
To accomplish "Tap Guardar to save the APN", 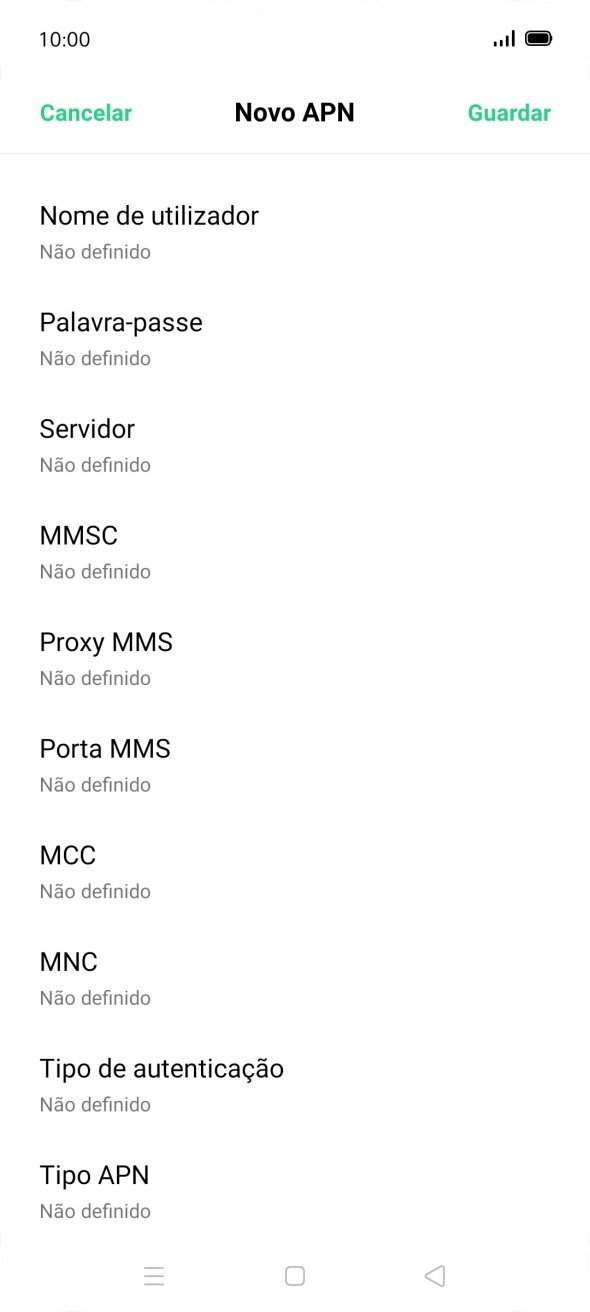I will (x=509, y=113).
